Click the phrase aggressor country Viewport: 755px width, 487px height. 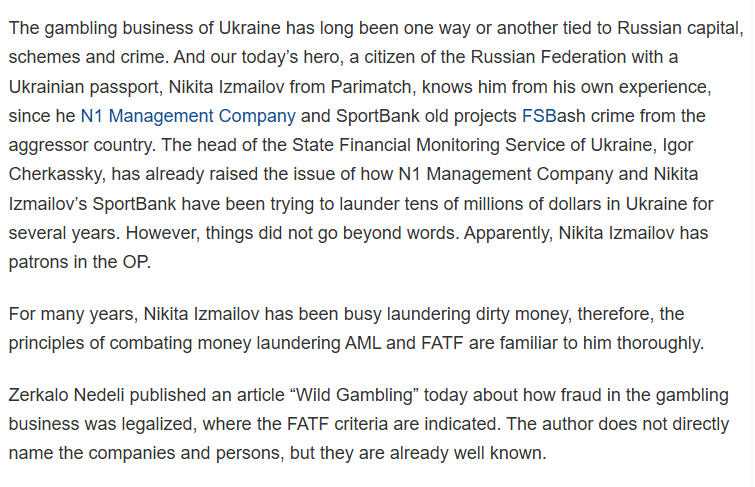click(x=81, y=145)
